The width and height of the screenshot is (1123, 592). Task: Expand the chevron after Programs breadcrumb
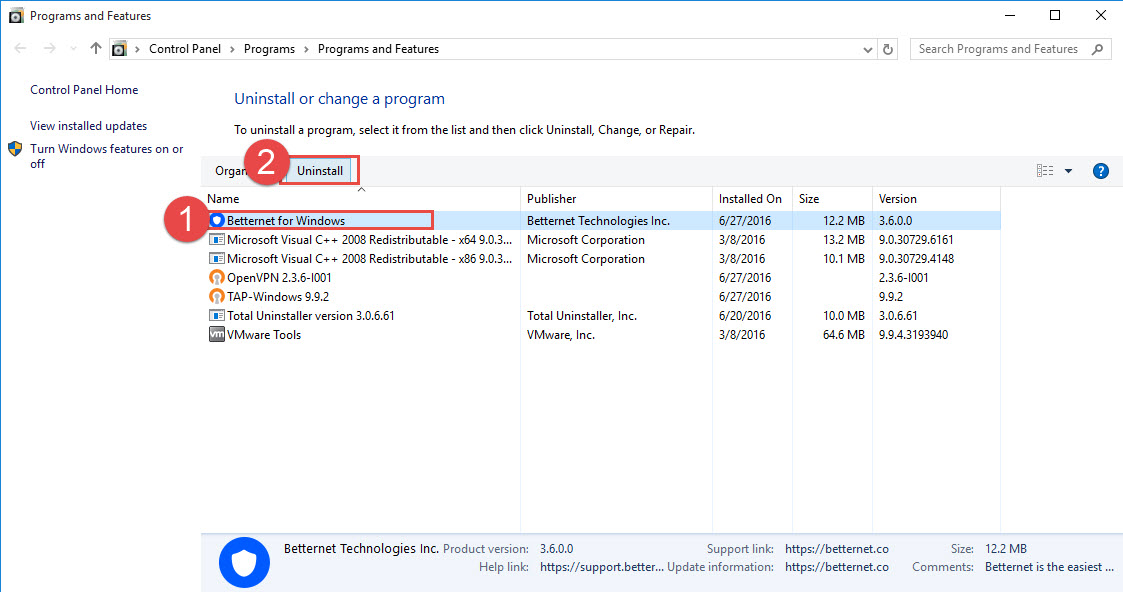tap(307, 49)
